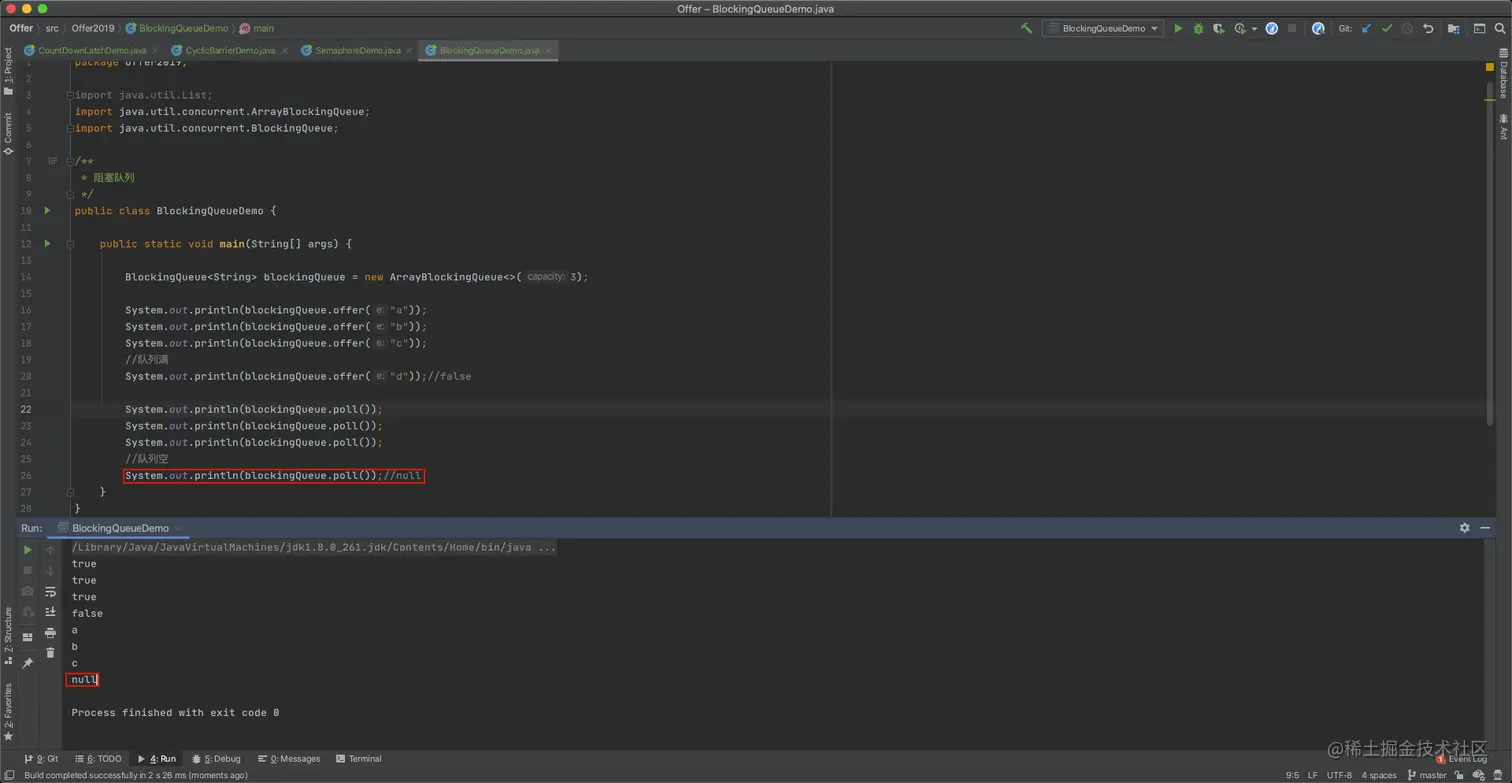1512x783 pixels.
Task: Open the Structure tool window
Action: click(8, 635)
